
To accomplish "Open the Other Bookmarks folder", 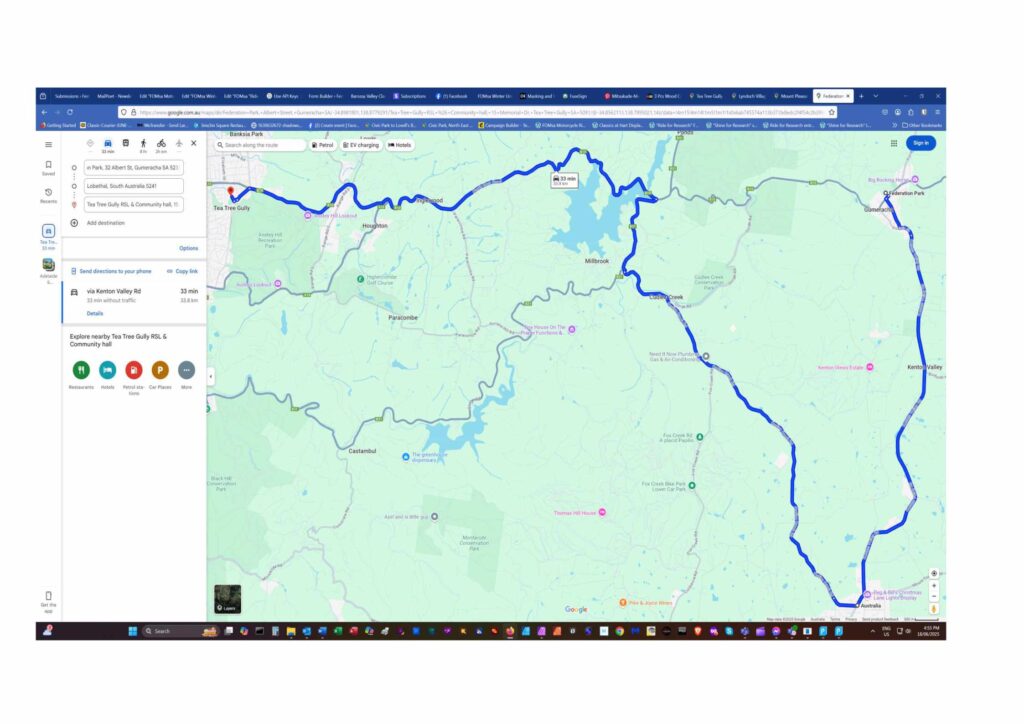I will tap(922, 125).
